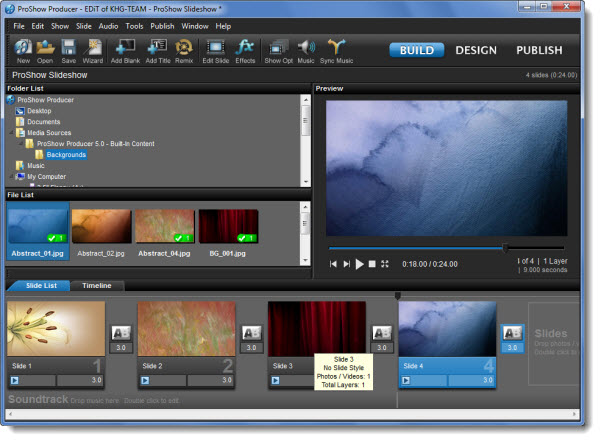The image size is (600, 441).
Task: Collapse the My Computer tree node
Action: pyautogui.click(x=12, y=176)
